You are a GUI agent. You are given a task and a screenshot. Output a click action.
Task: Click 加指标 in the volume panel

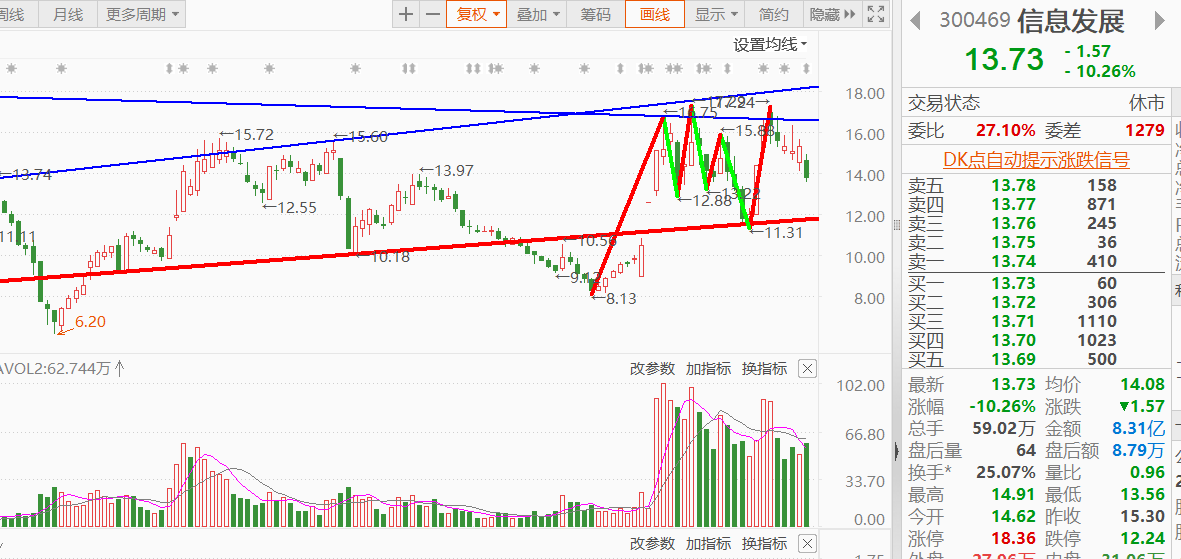click(708, 368)
